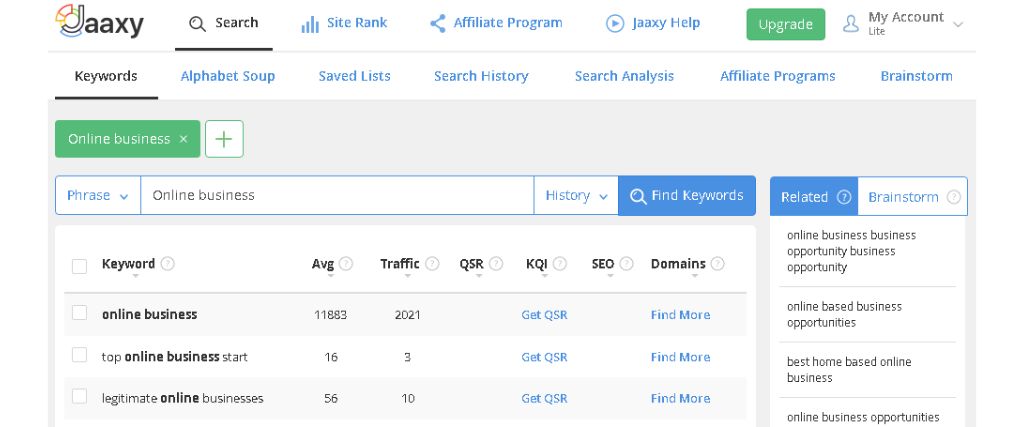Screen dimensions: 1024x427
Task: Open the top-row Brainstorm tab
Action: pyautogui.click(x=916, y=76)
